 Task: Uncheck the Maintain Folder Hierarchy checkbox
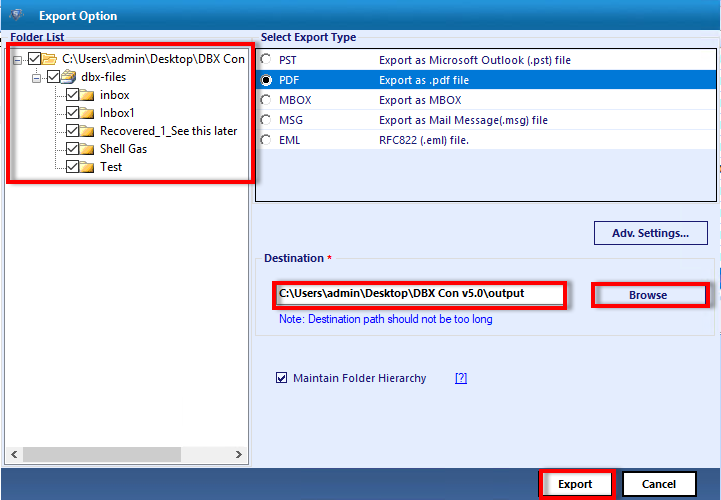coord(281,378)
